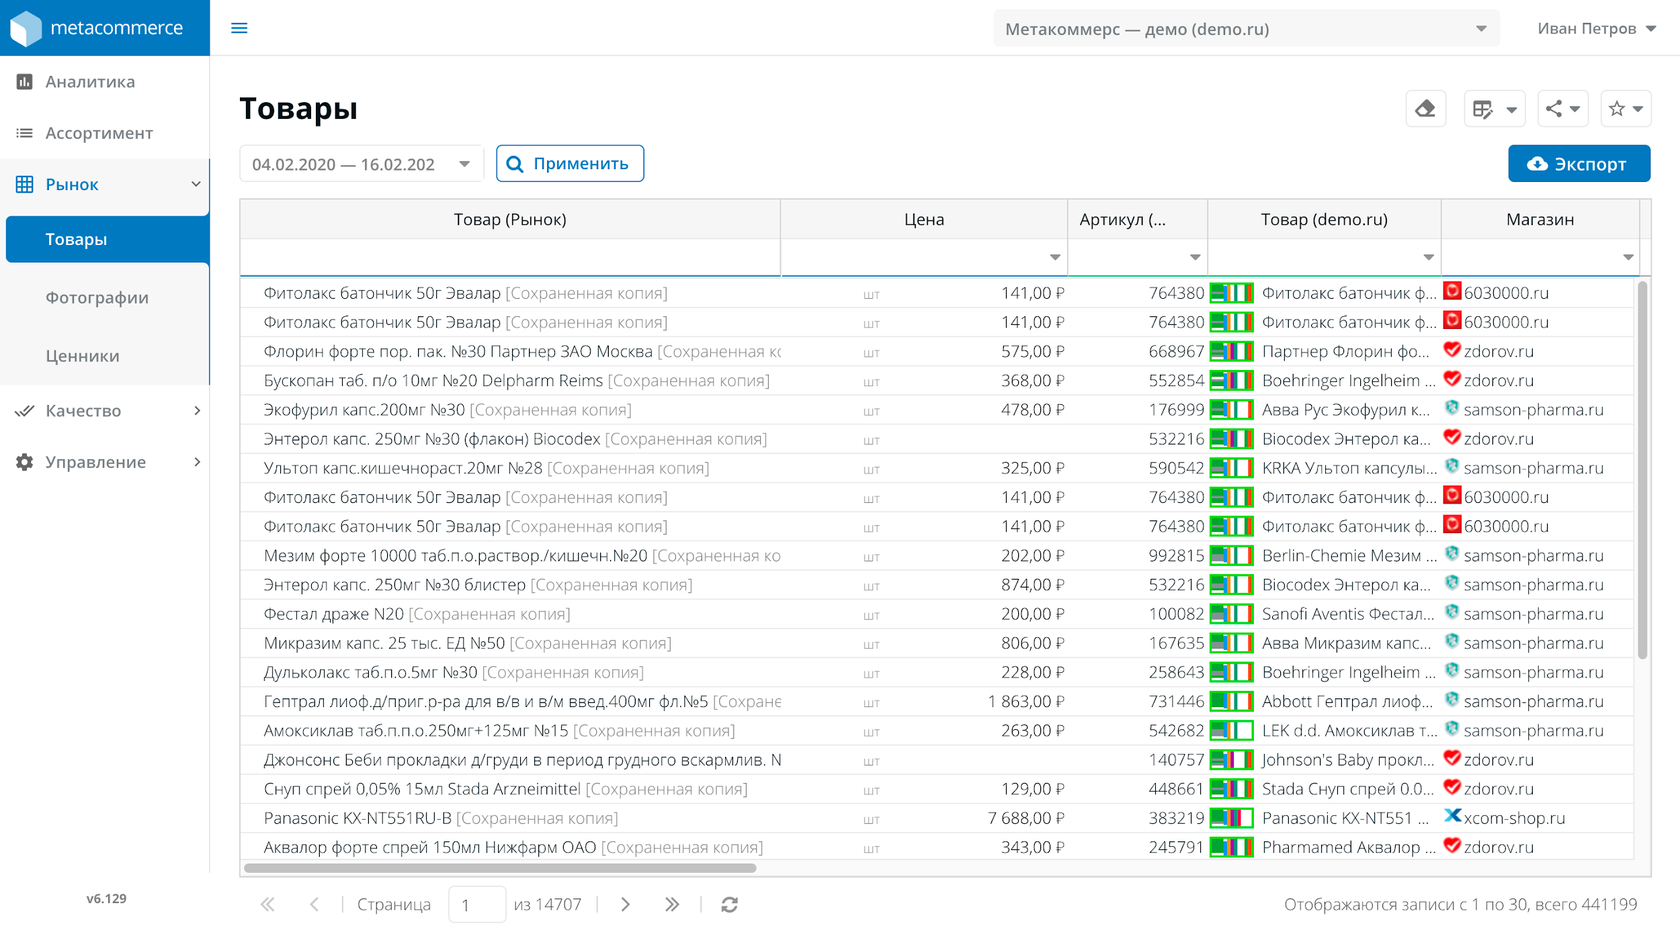Click the eraser clear-filters icon
The image size is (1680, 930).
[x=1425, y=109]
